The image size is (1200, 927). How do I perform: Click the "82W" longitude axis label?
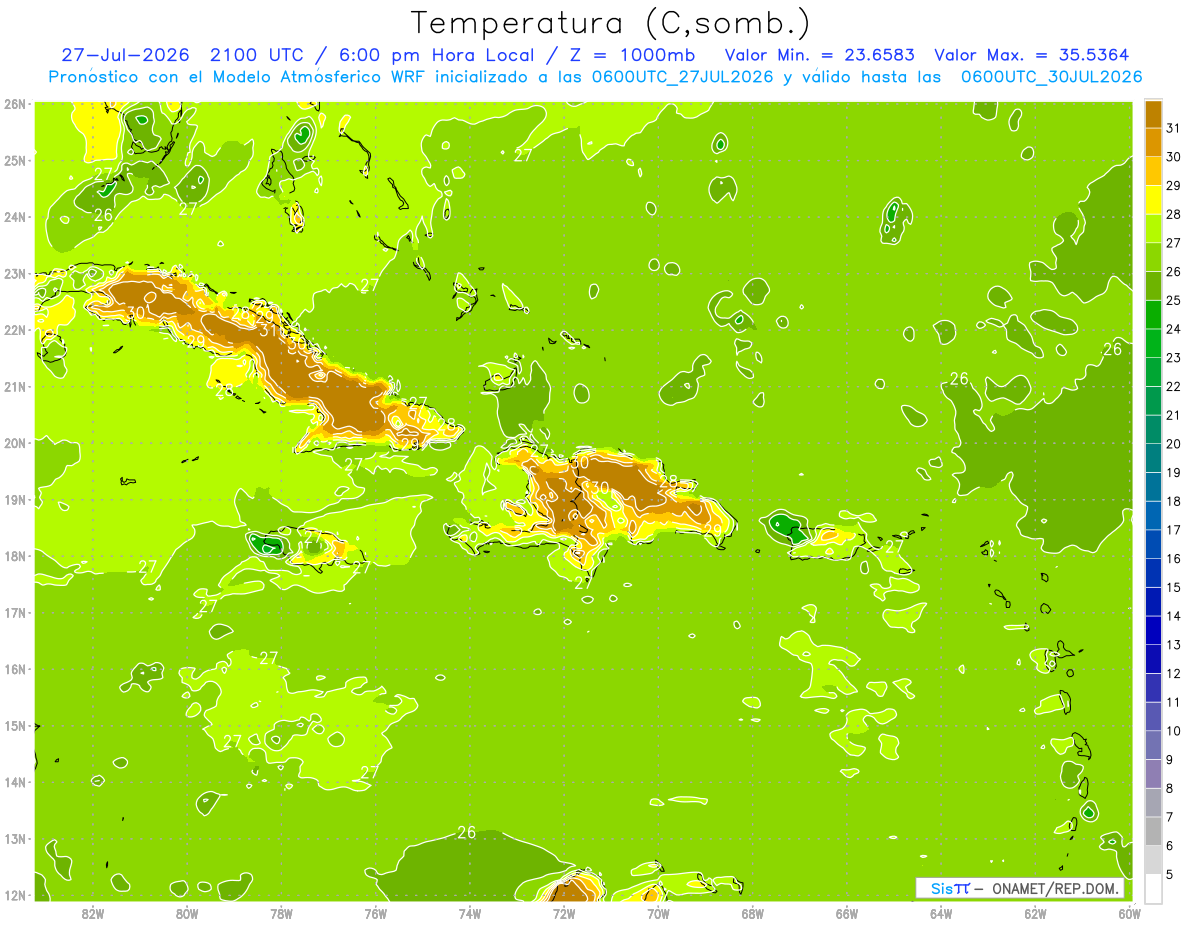[93, 912]
